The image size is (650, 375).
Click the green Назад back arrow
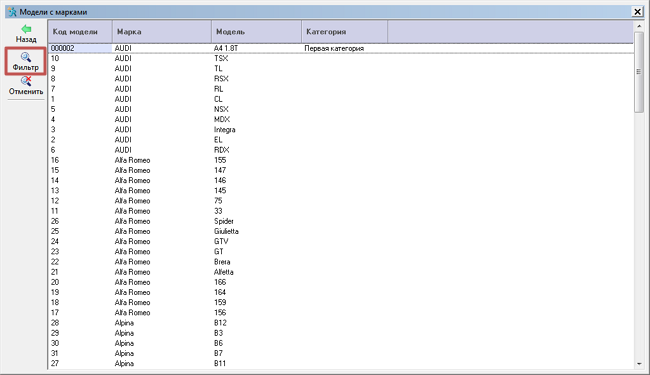click(26, 33)
